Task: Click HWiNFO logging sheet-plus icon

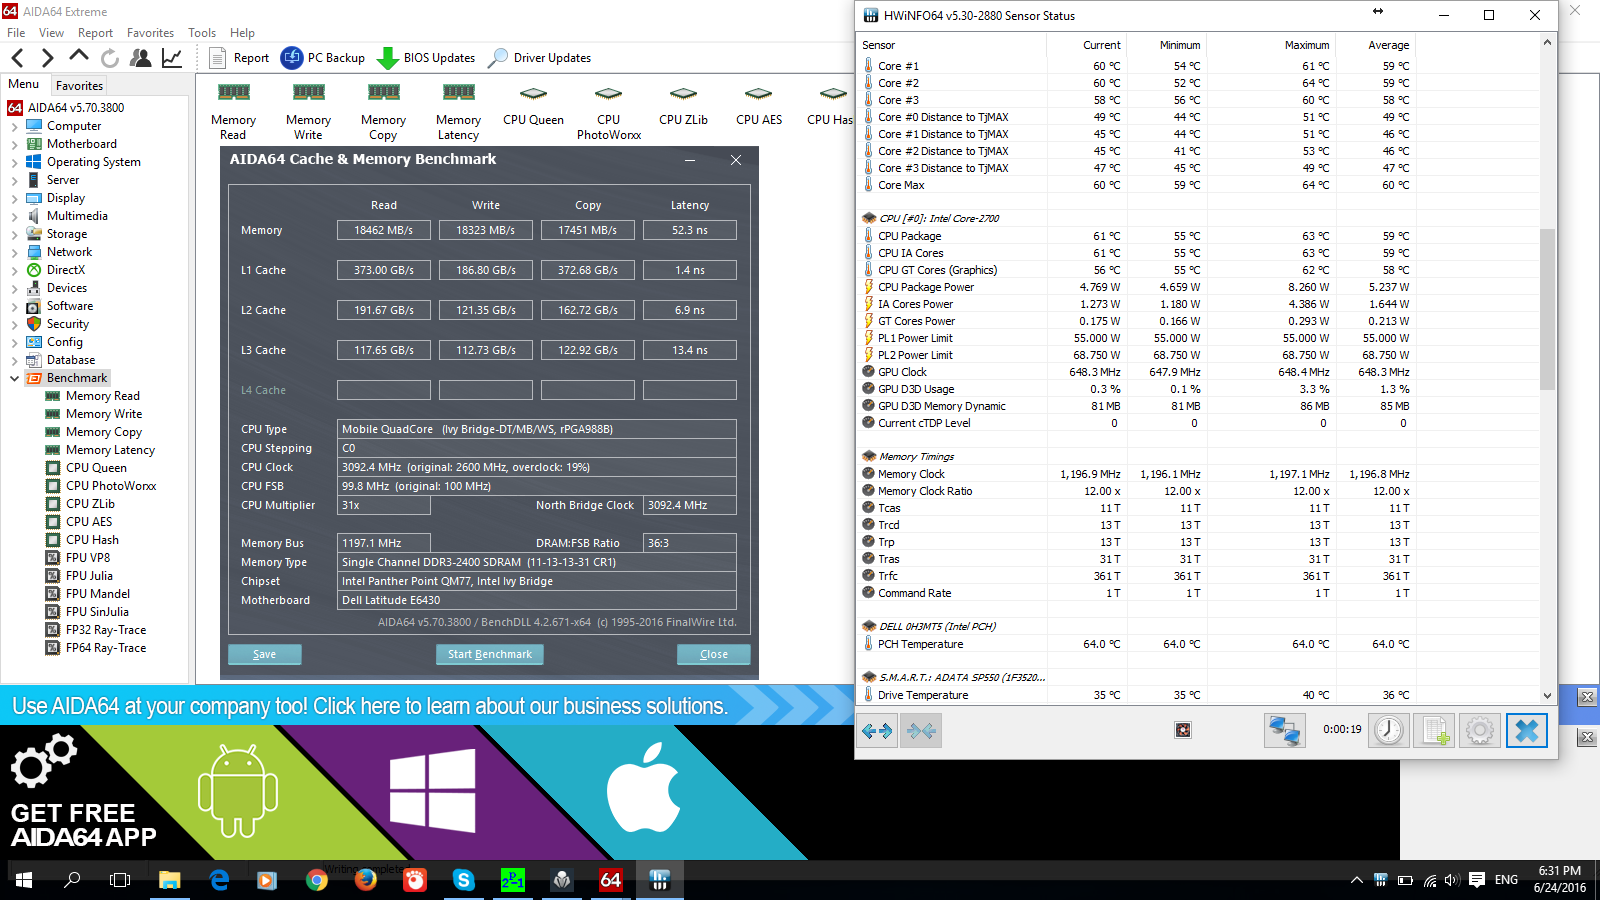Action: coord(1434,731)
